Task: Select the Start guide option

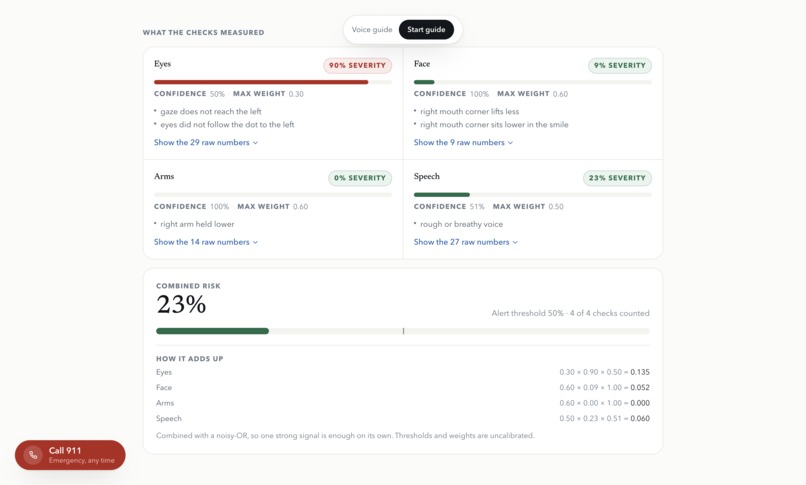Action: [x=426, y=30]
